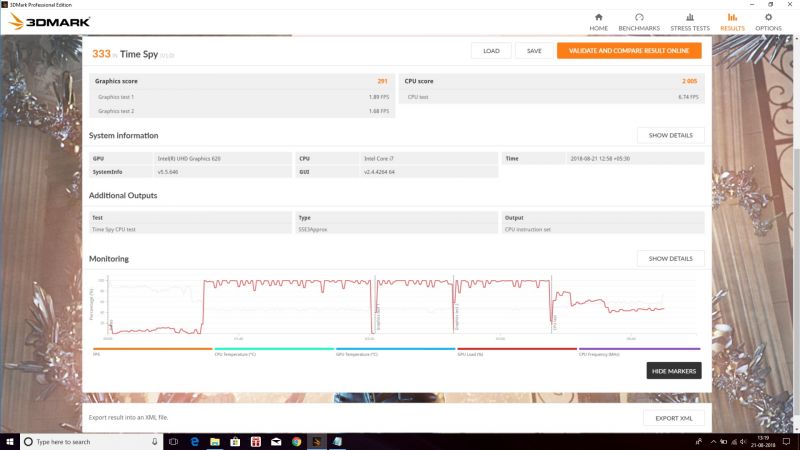Screen dimensions: 800x450
Task: Open the volume control in the system tray
Action: [743, 442]
